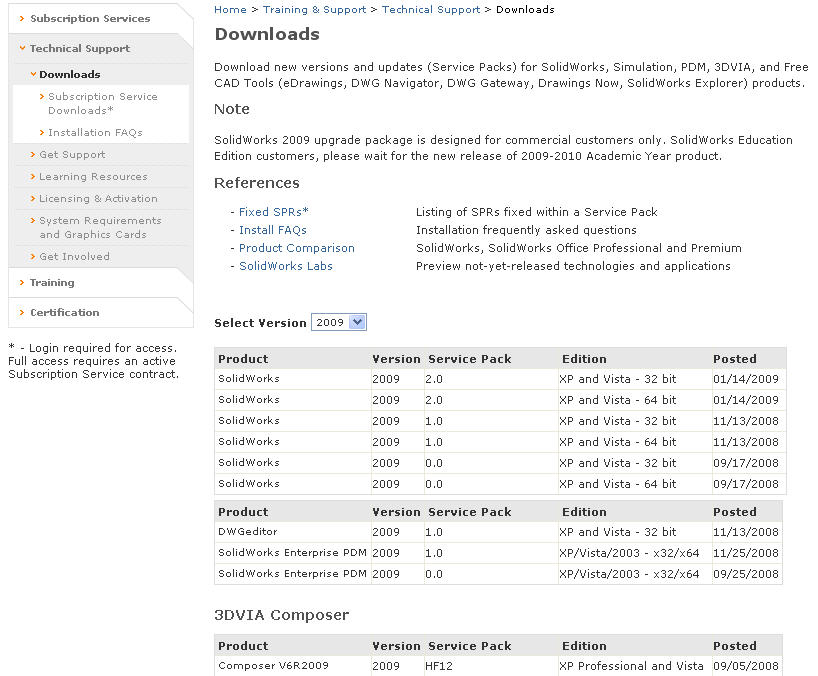The width and height of the screenshot is (818, 676).
Task: Collapse the Downloads sidebar item
Action: (69, 74)
